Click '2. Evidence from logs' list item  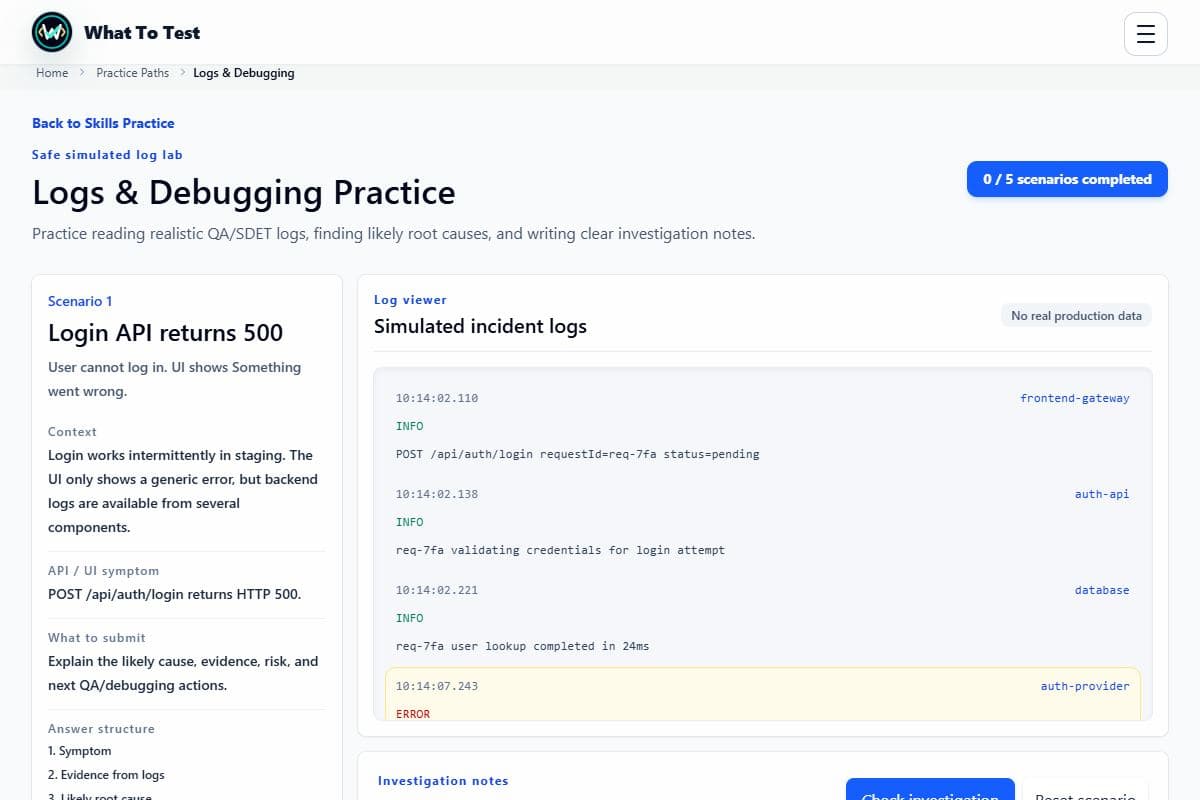click(x=106, y=775)
